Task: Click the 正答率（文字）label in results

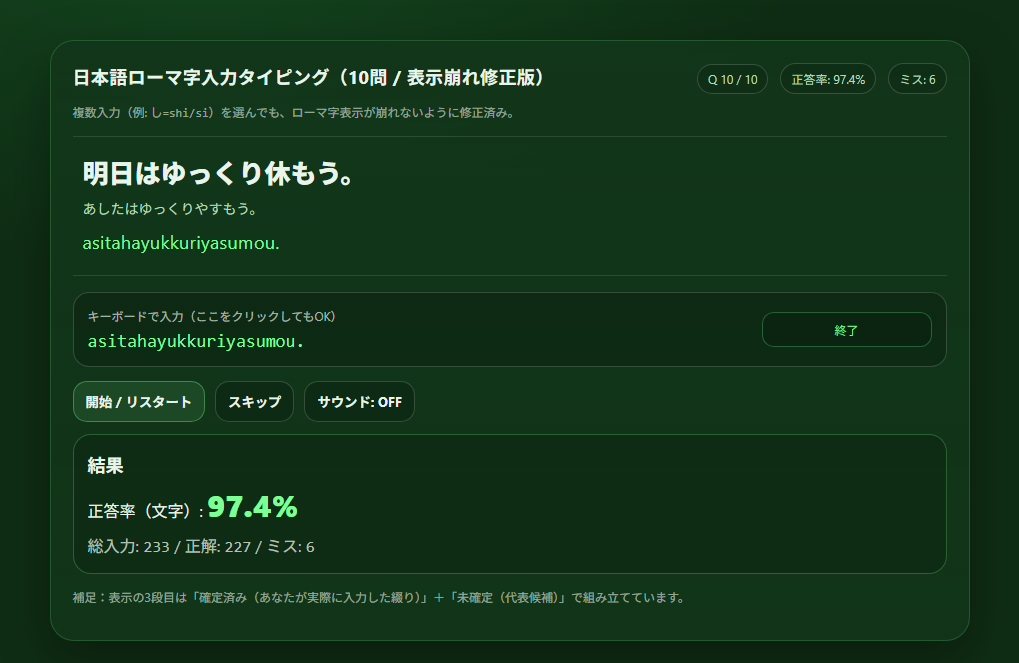Action: pos(145,511)
